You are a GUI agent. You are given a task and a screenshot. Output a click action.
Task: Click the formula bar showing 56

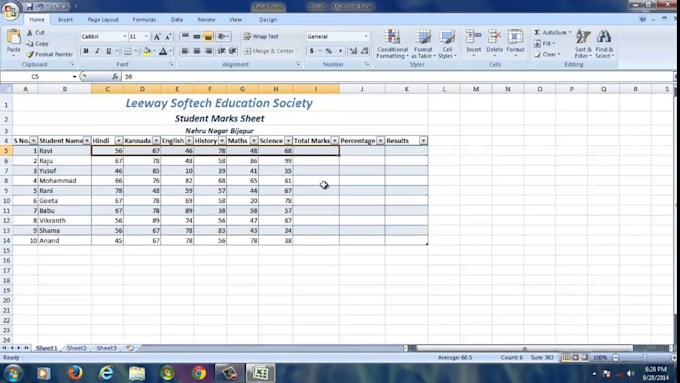click(397, 77)
